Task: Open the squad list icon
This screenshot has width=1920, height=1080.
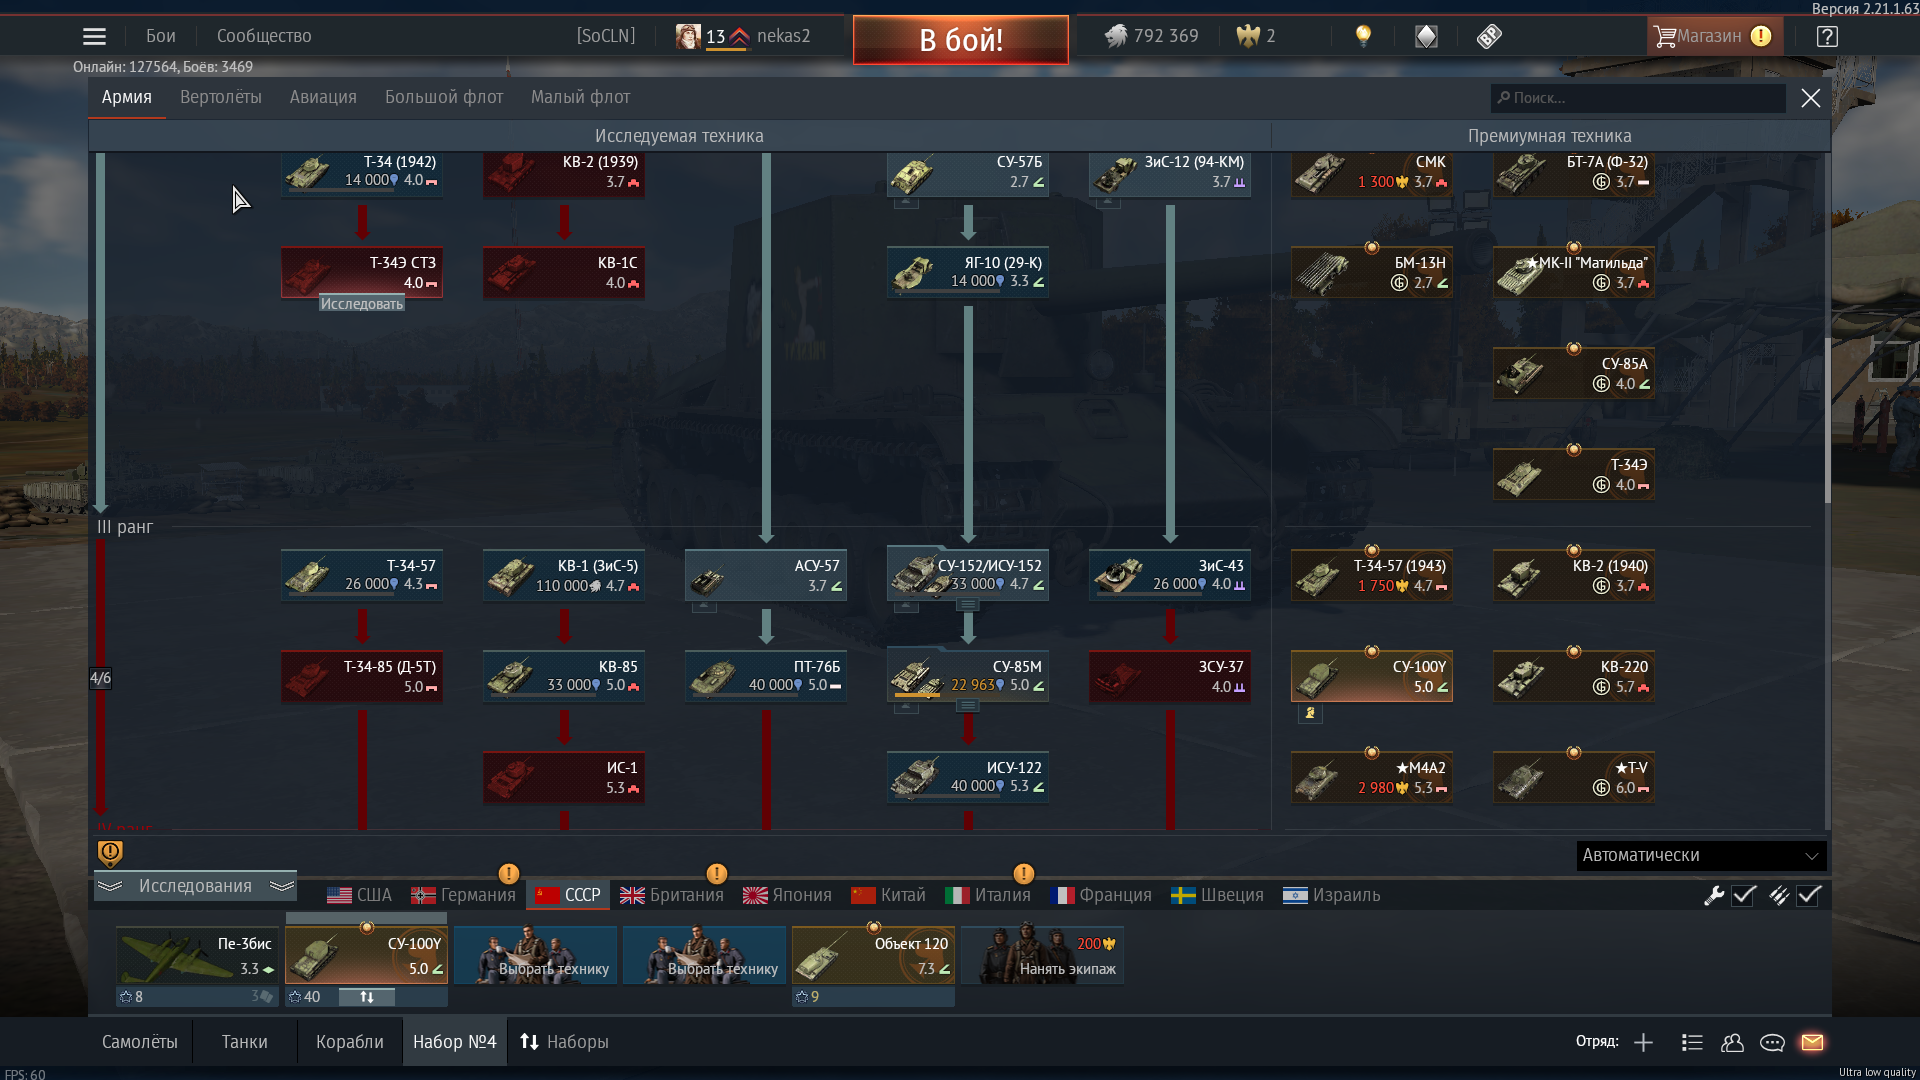Action: coord(1692,1042)
